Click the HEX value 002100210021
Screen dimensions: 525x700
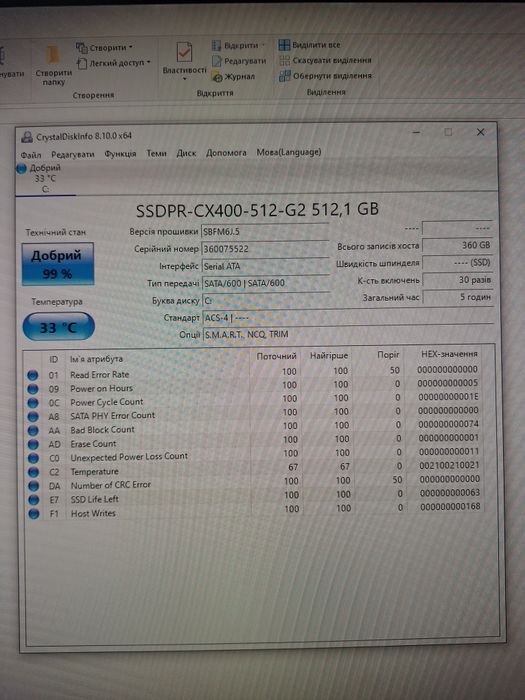pyautogui.click(x=449, y=465)
